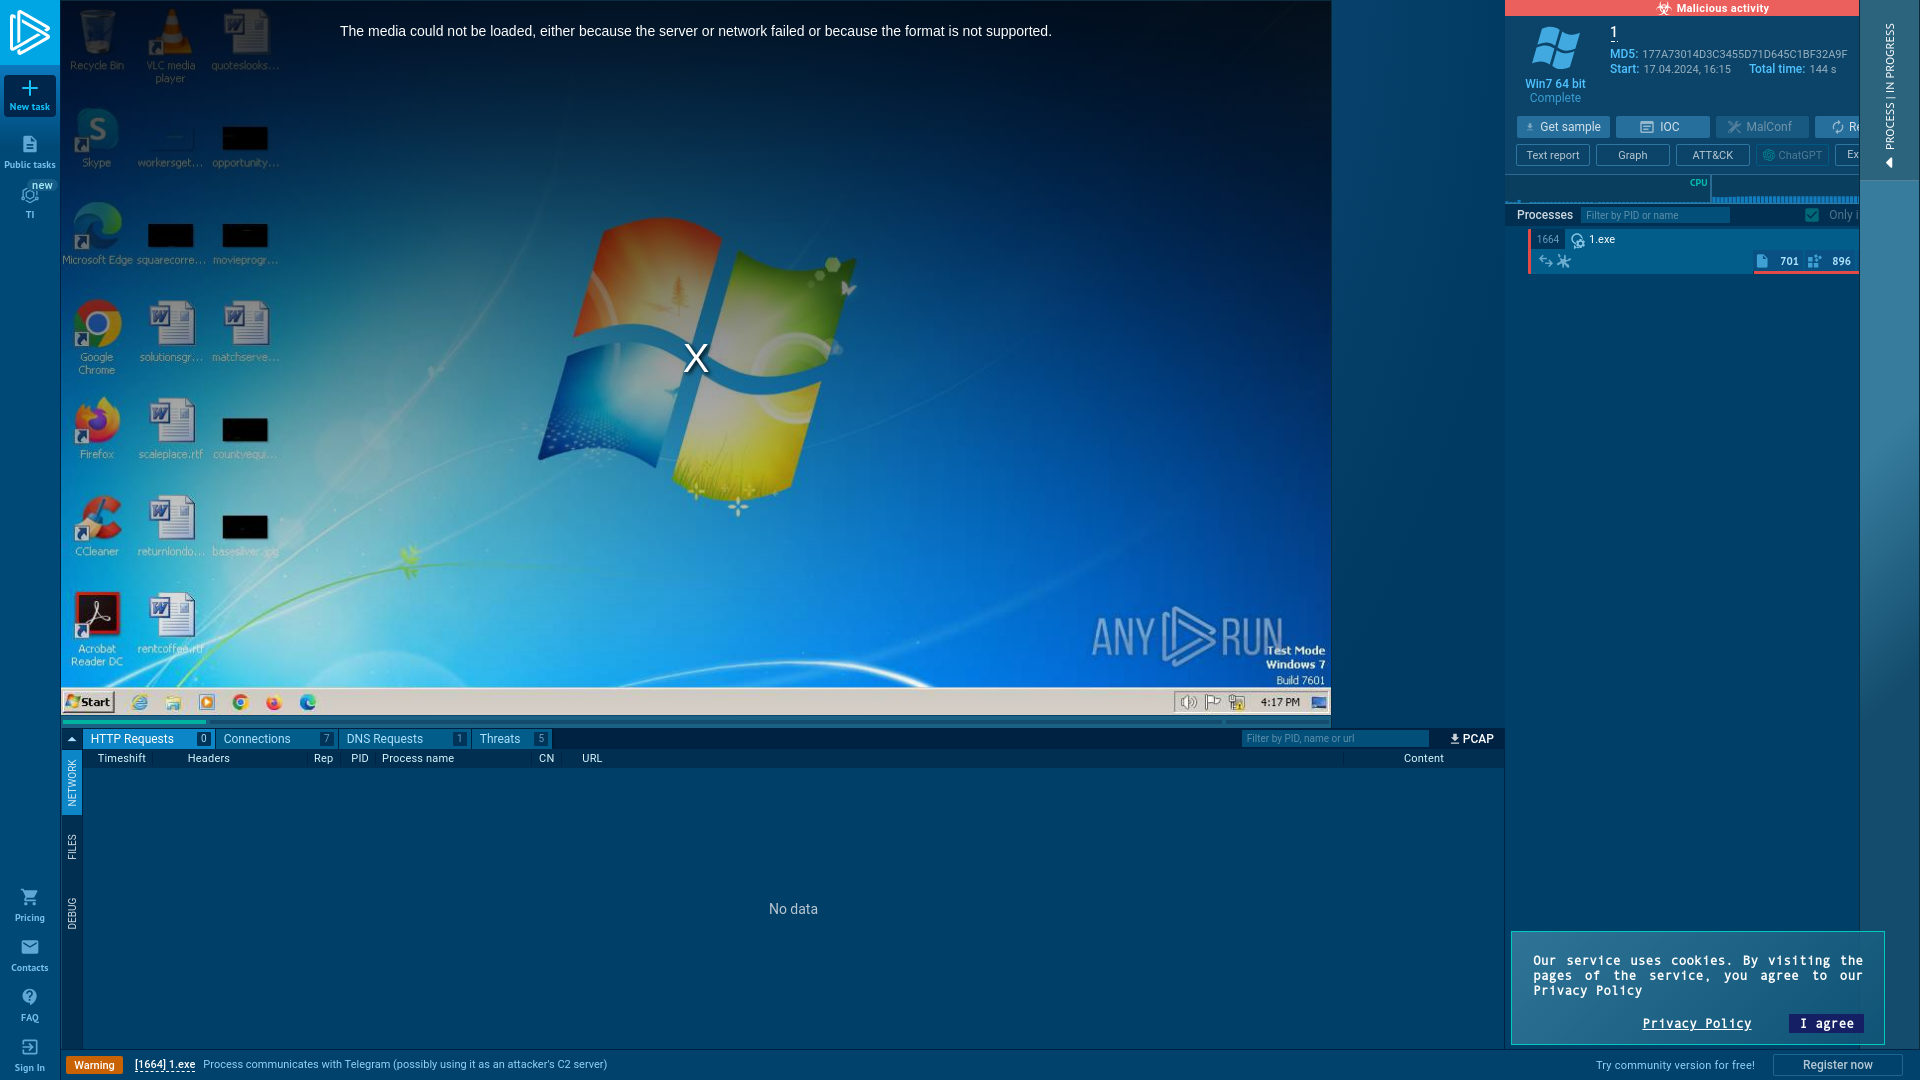
Task: Click the [1664] 1.exe warning link
Action: pos(165,1064)
